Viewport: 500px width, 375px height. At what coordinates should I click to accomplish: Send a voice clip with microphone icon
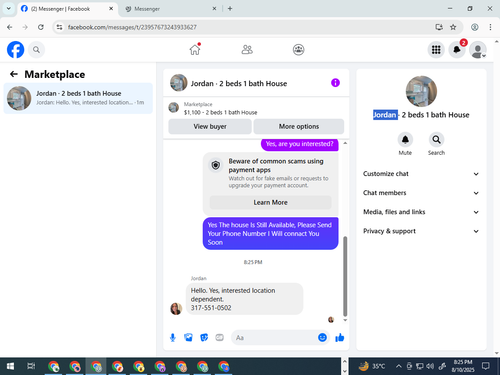(x=173, y=338)
